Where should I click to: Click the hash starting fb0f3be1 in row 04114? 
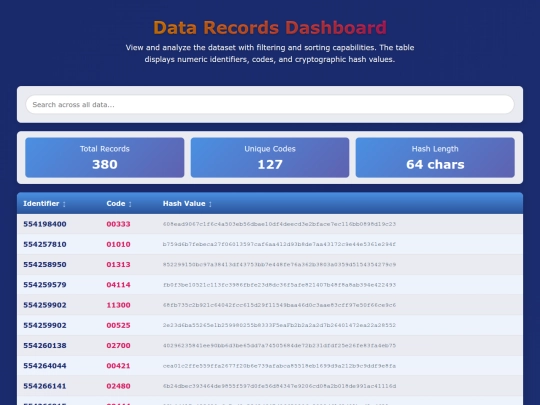click(x=279, y=285)
